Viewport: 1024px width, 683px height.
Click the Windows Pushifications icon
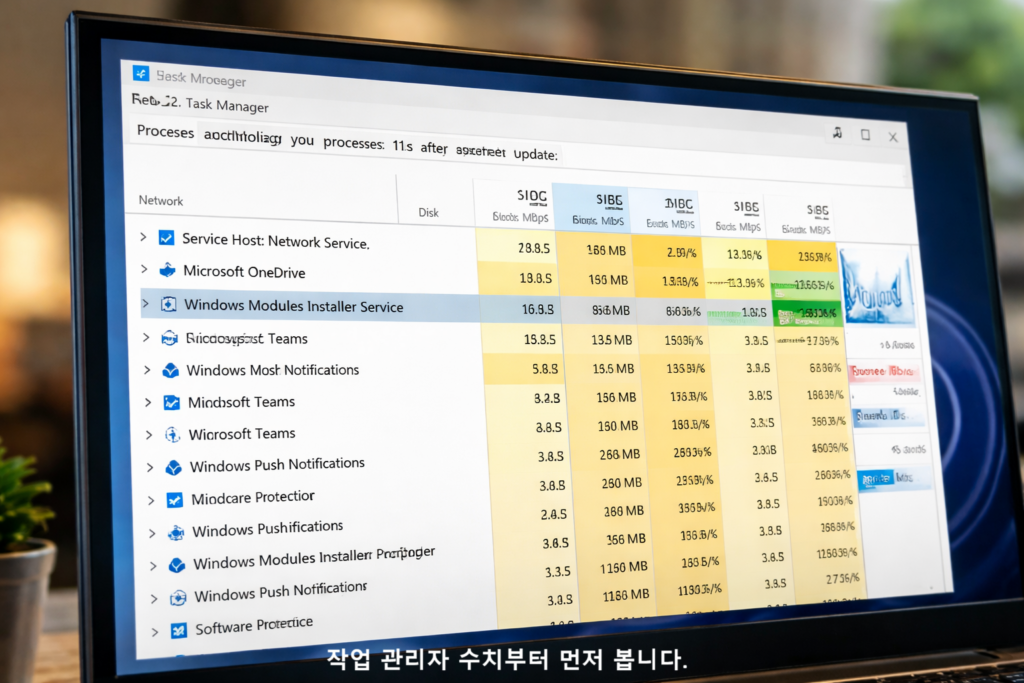pyautogui.click(x=176, y=533)
